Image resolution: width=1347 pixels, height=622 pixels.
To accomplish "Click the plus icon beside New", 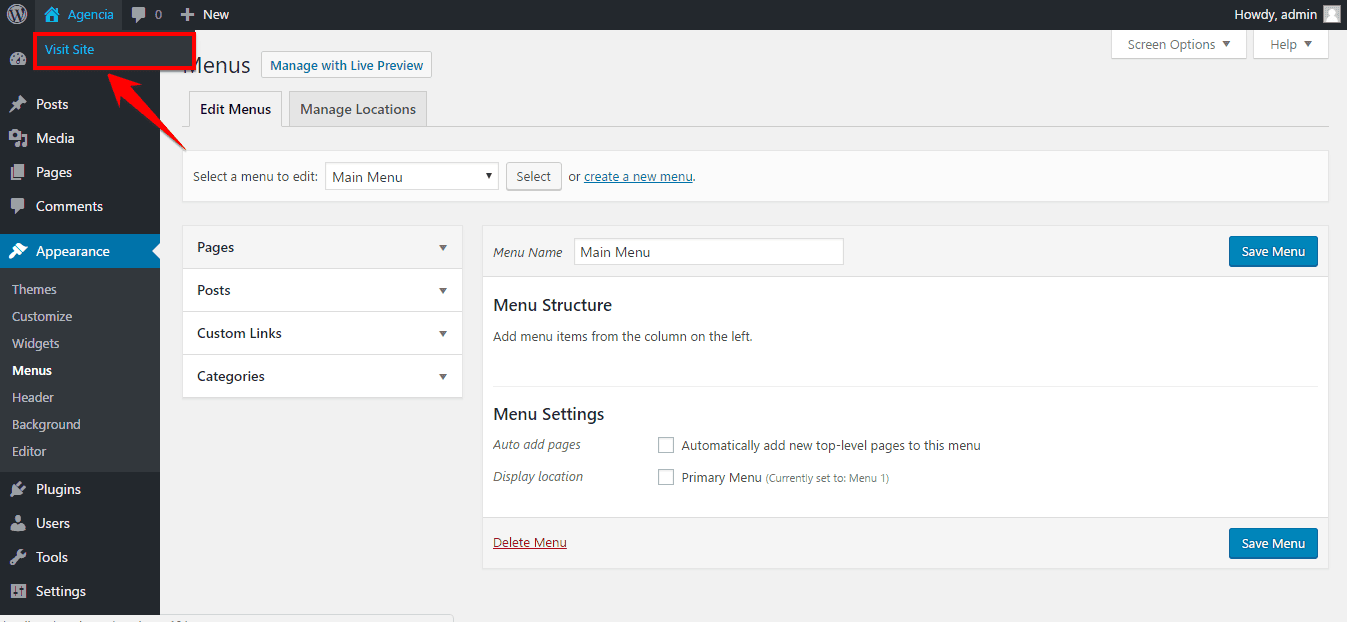I will point(187,14).
